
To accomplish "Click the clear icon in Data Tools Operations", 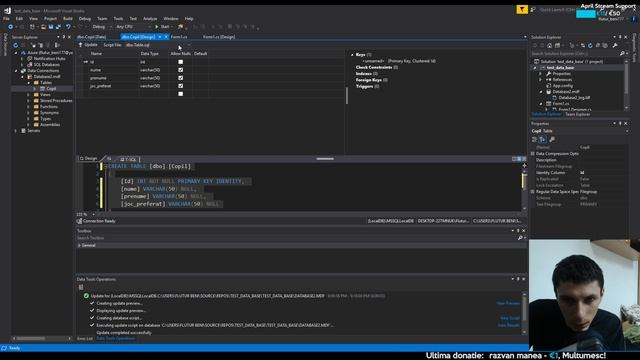I will [x=81, y=287].
